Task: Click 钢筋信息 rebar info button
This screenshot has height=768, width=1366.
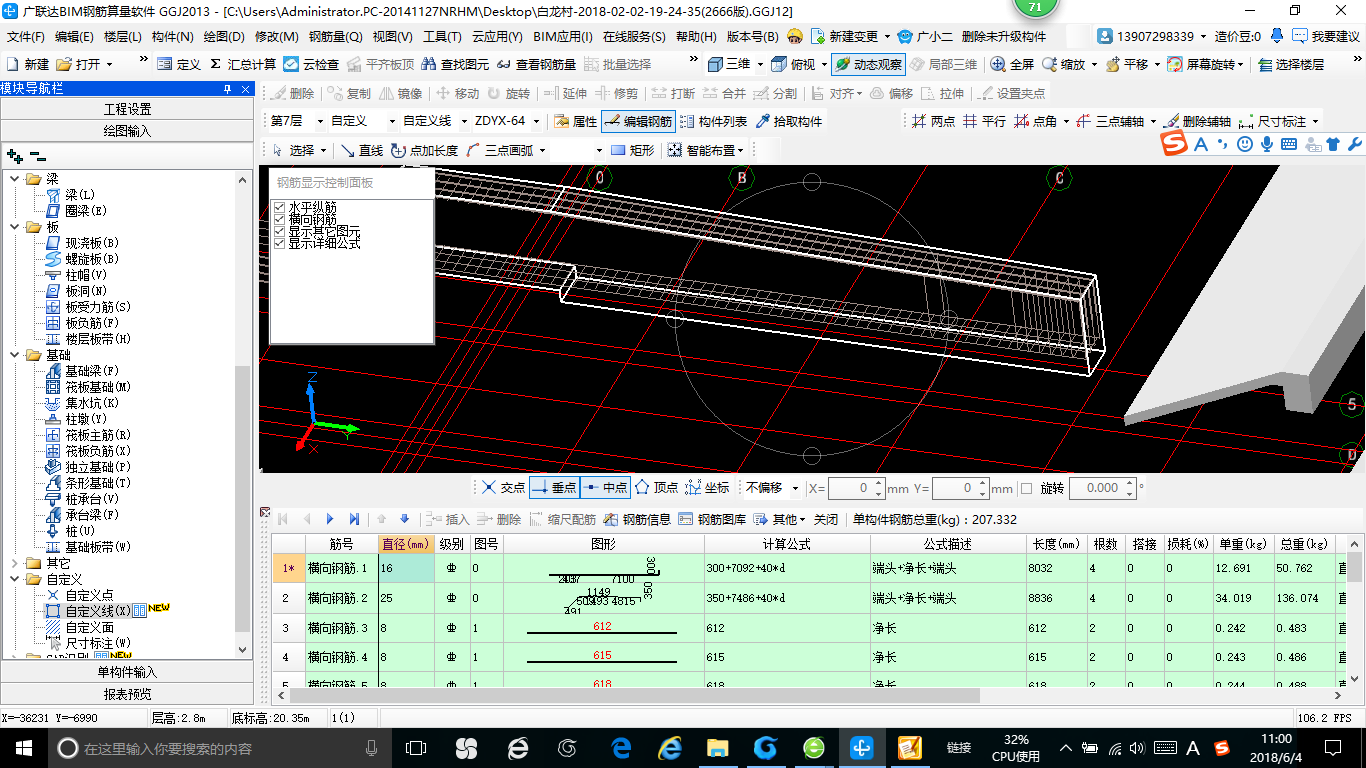Action: point(637,519)
